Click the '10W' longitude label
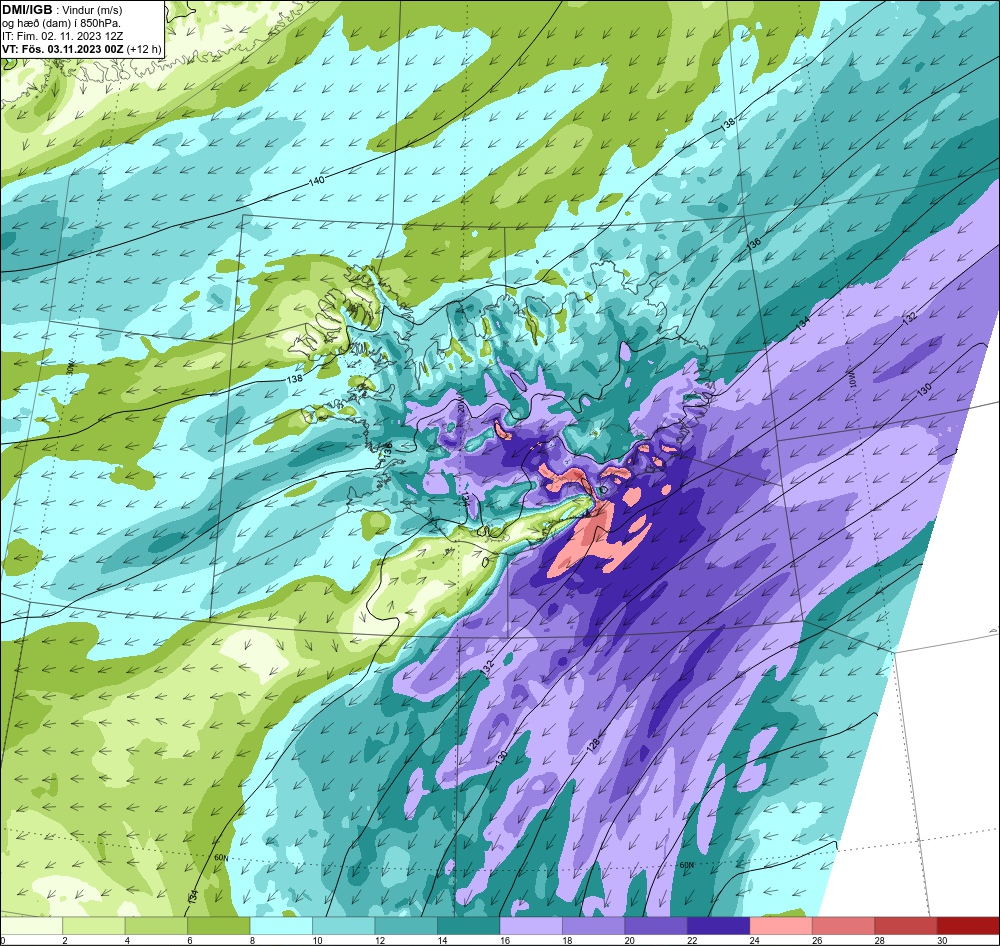The width and height of the screenshot is (1000, 946). pos(852,381)
